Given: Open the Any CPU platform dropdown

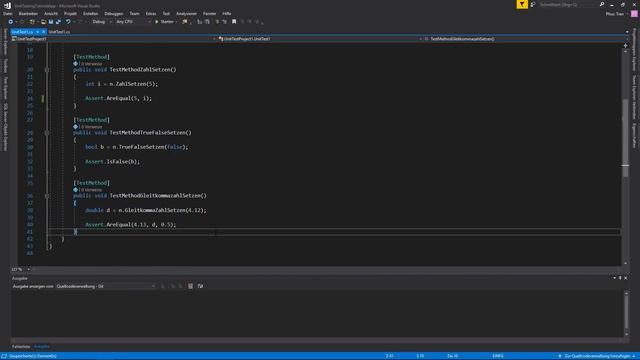Looking at the screenshot, I should pos(133,22).
